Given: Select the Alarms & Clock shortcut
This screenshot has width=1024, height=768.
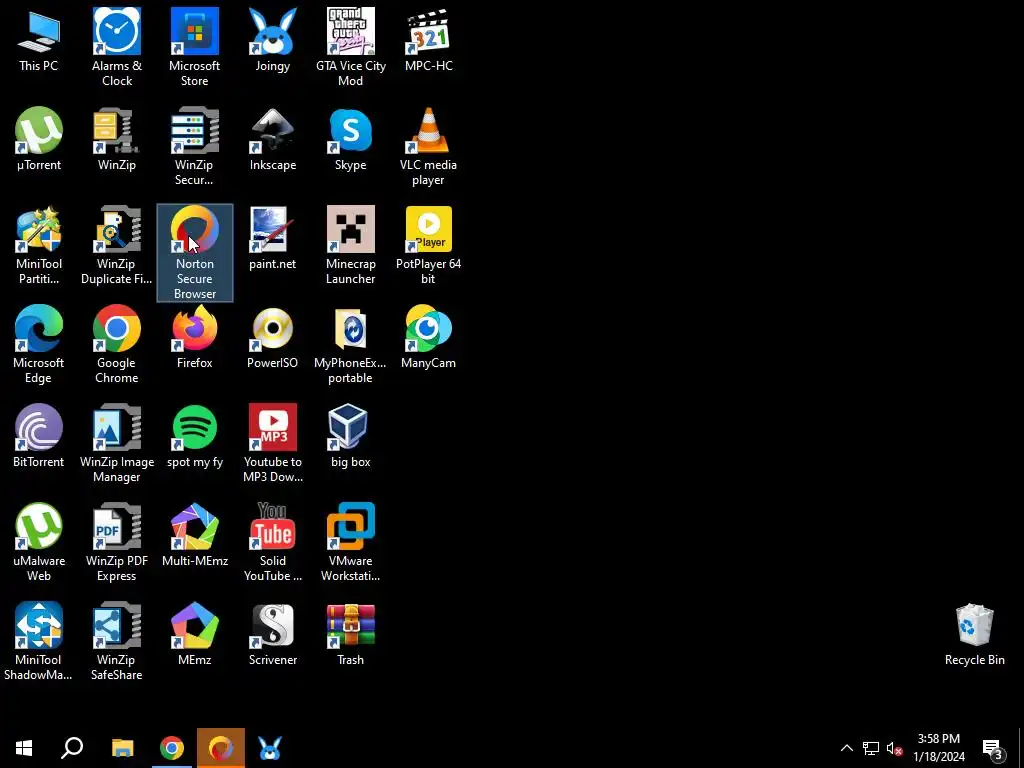Looking at the screenshot, I should (x=117, y=47).
